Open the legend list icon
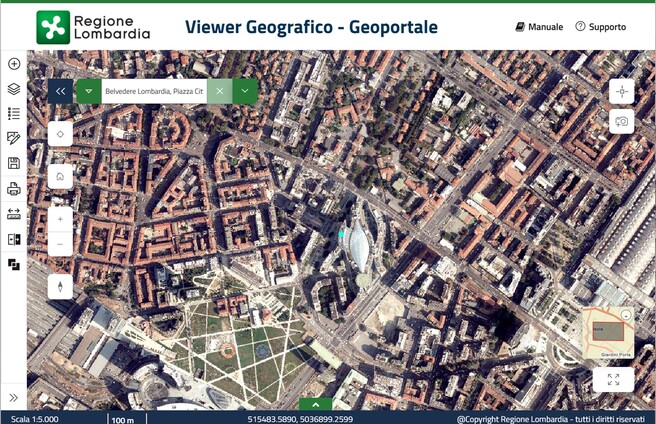Screen dimensions: 656x424 click(14, 113)
